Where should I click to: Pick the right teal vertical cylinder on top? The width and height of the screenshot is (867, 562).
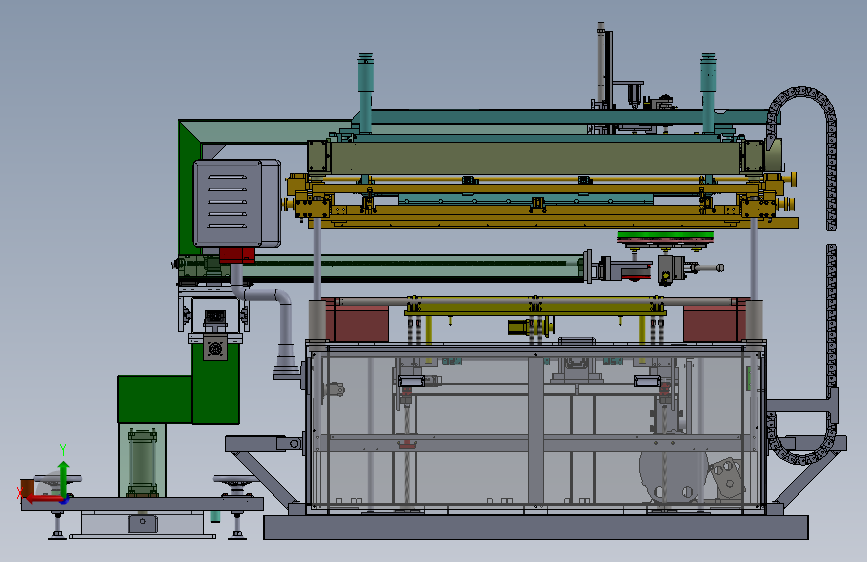coord(708,93)
